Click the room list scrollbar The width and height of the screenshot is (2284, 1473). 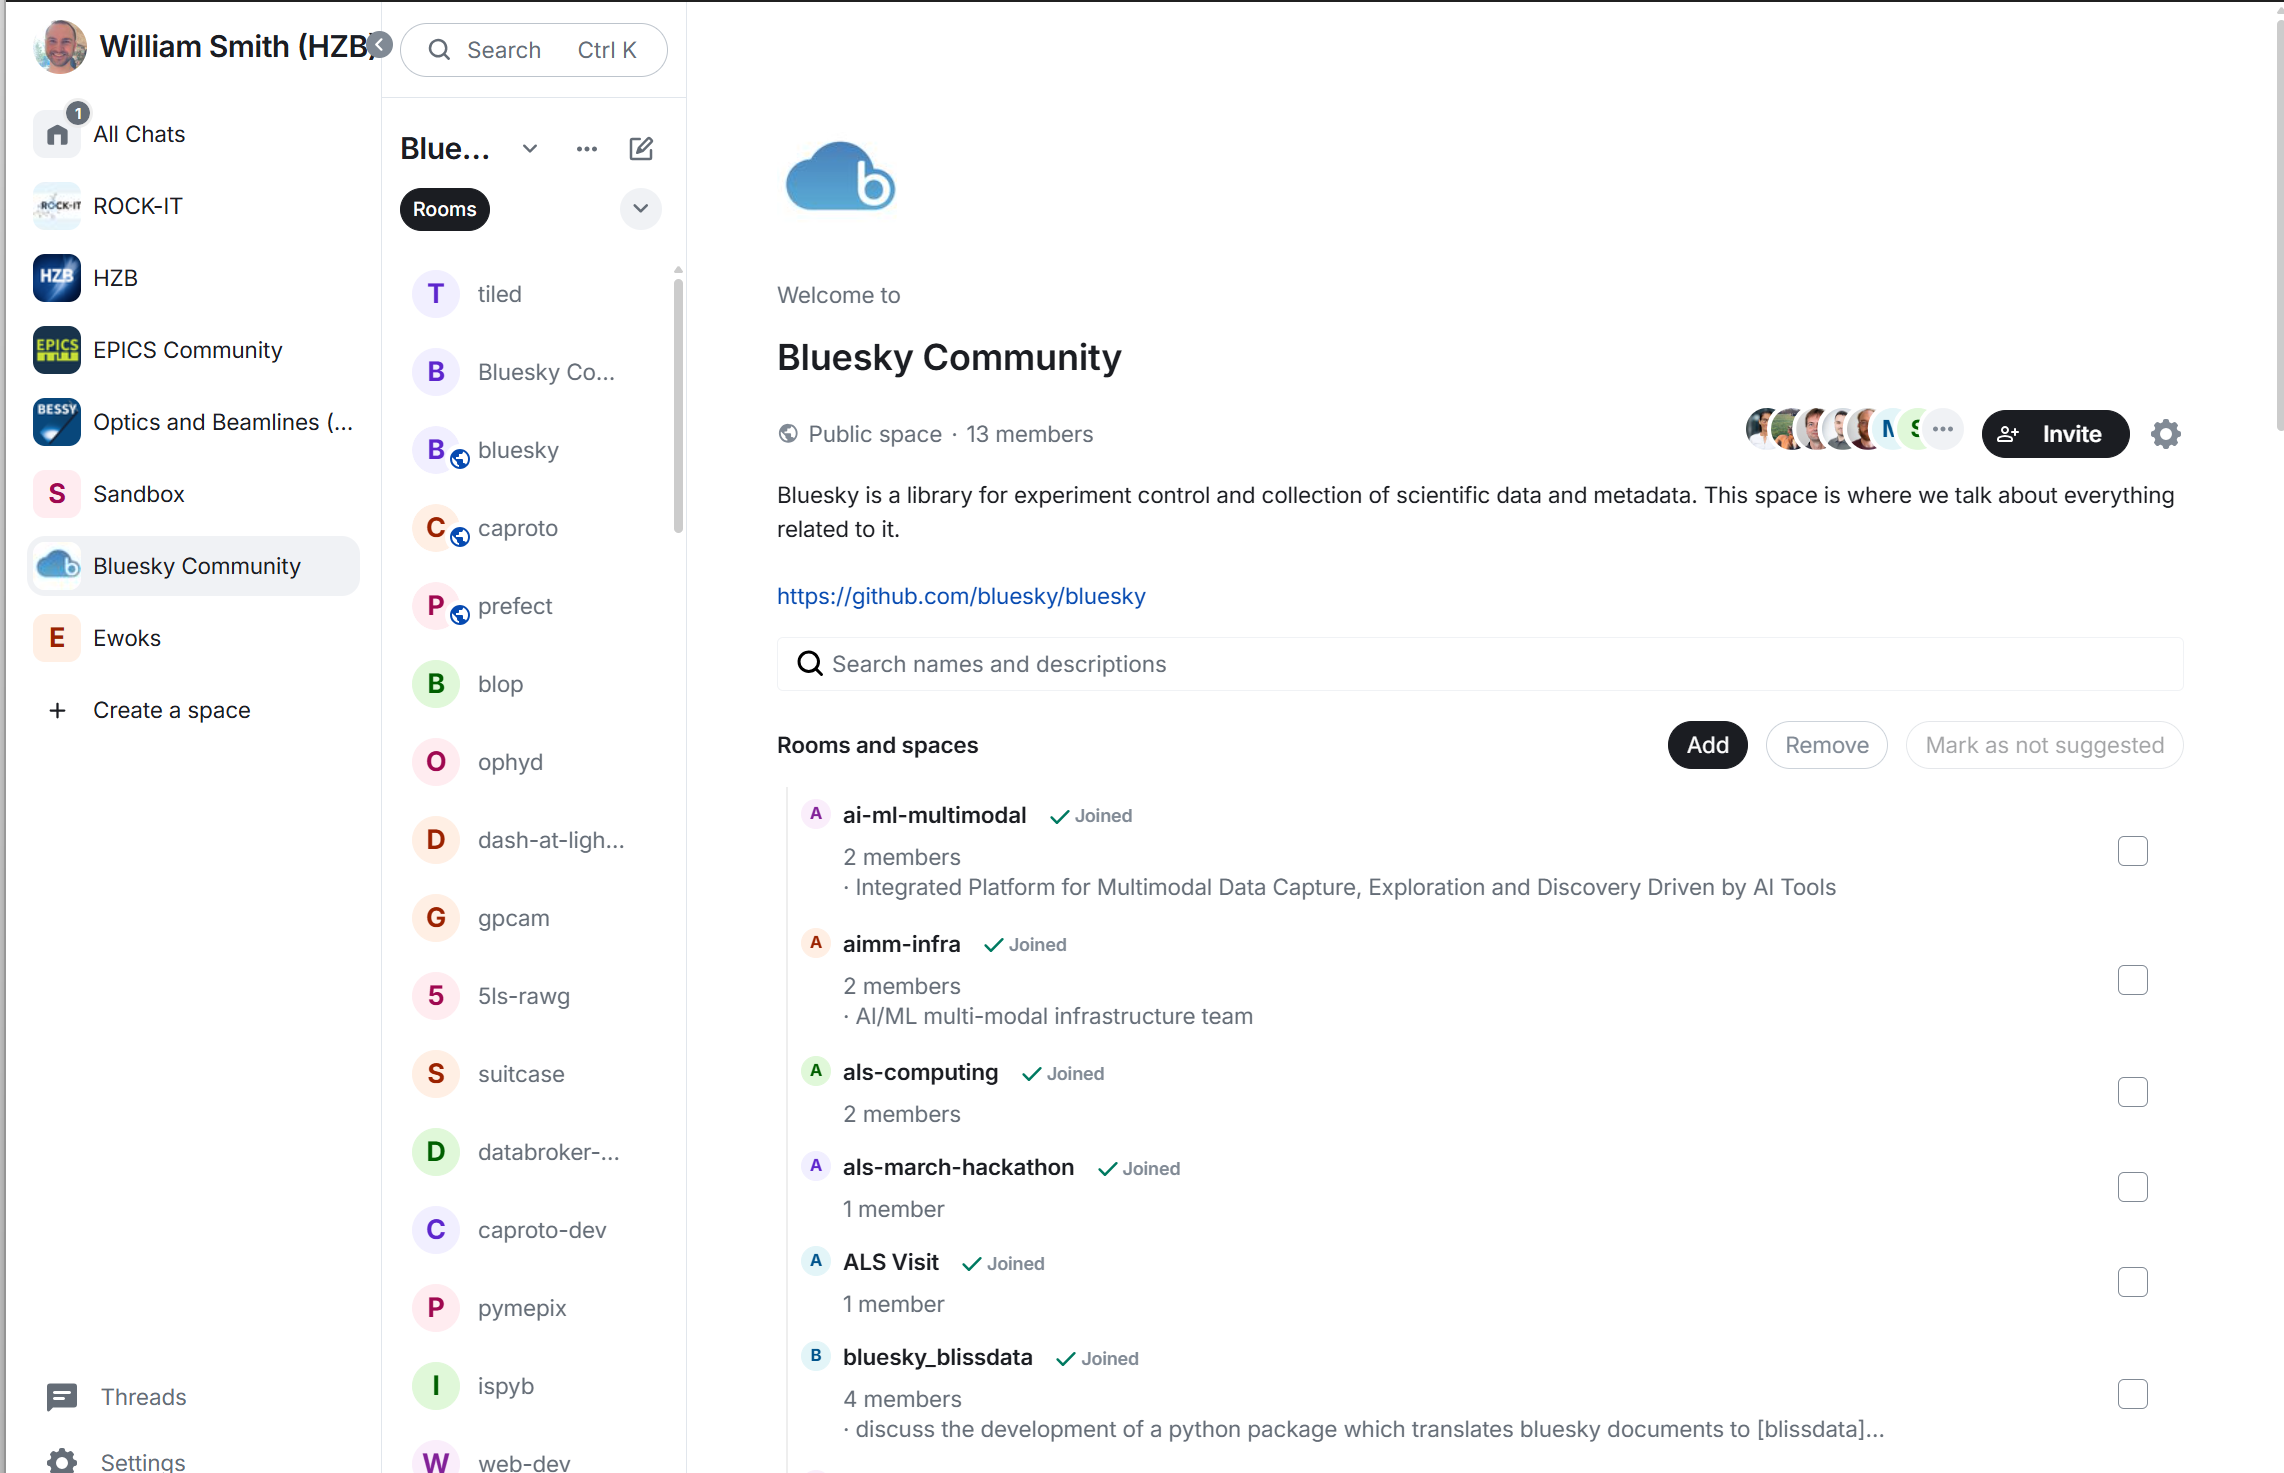pos(679,405)
